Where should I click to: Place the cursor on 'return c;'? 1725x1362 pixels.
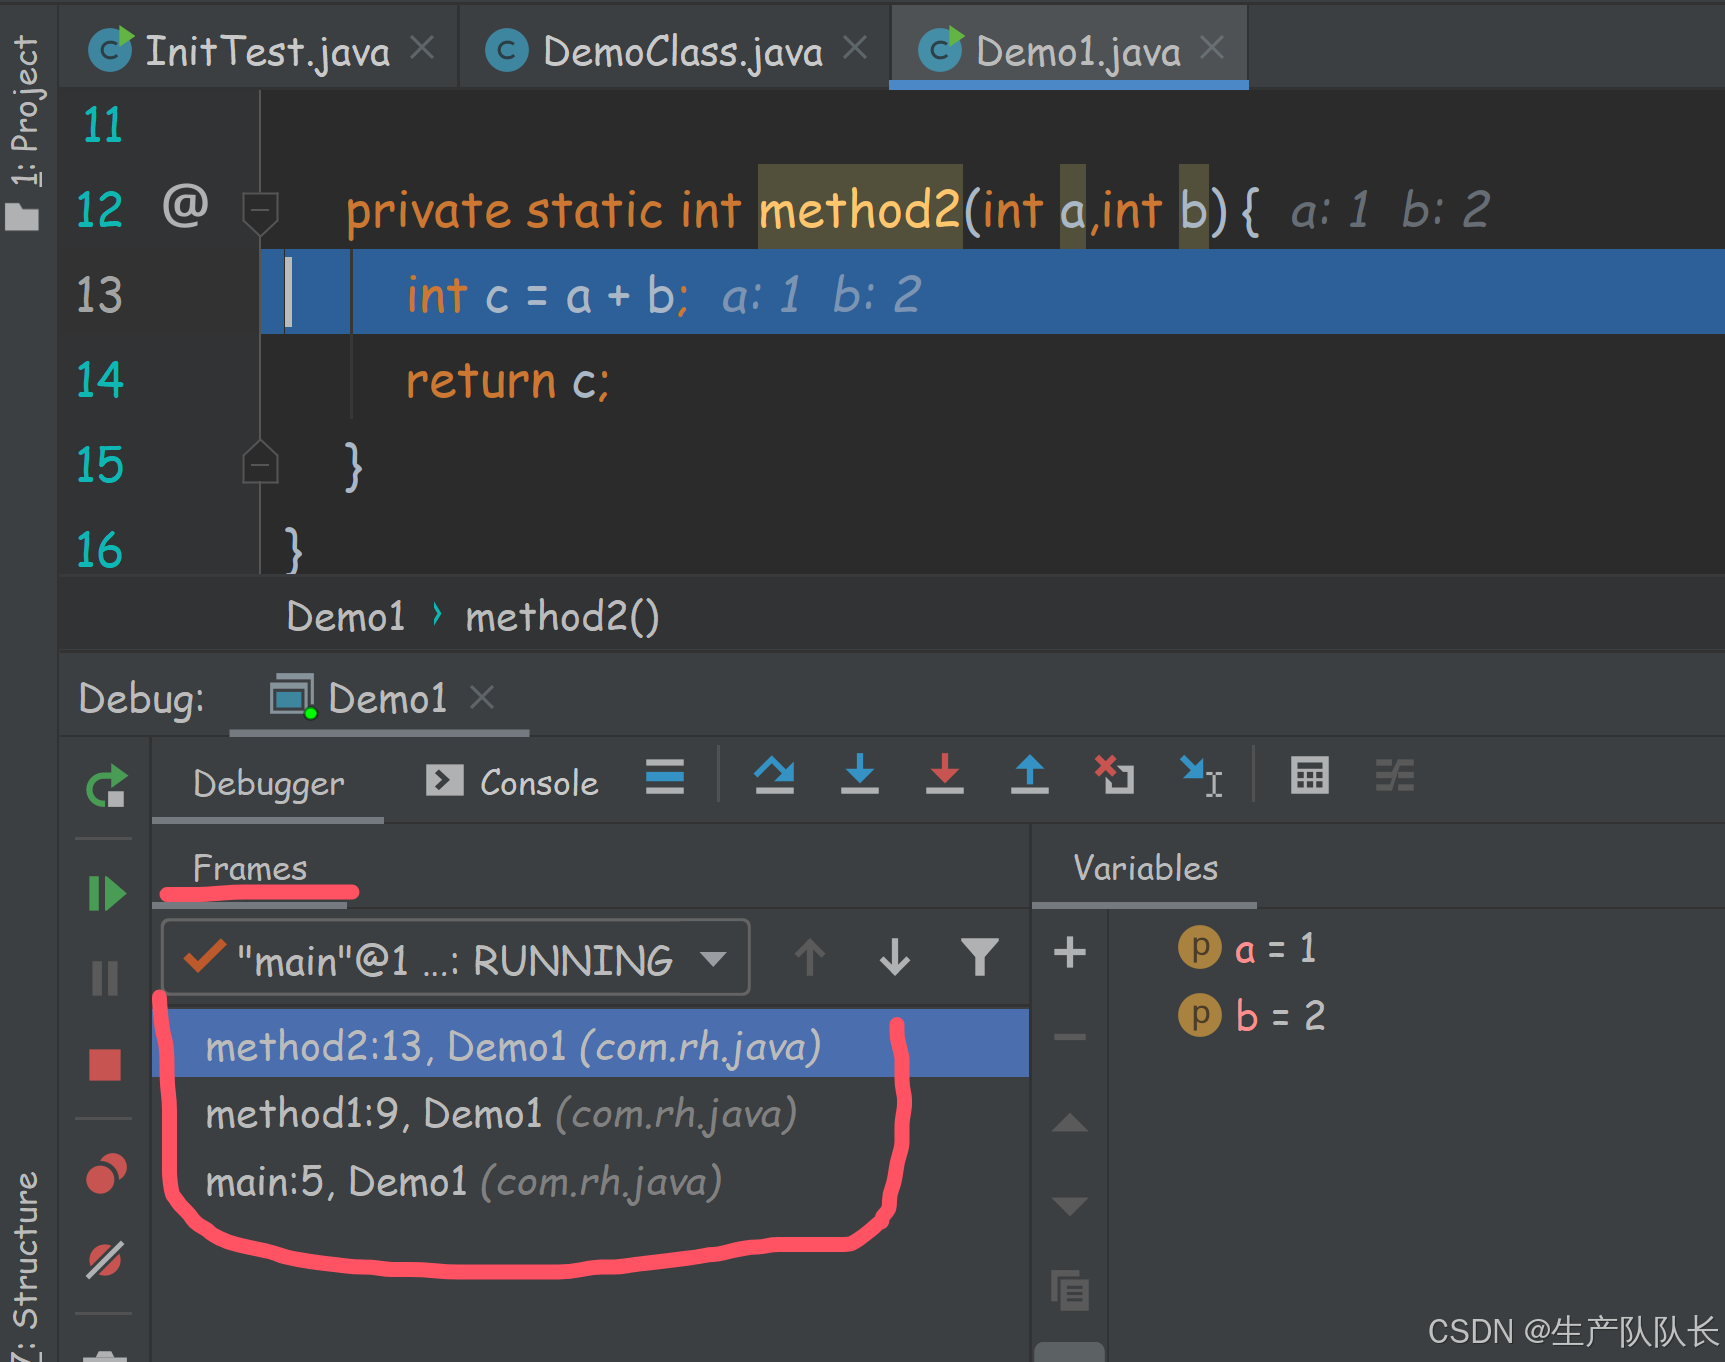(x=508, y=381)
